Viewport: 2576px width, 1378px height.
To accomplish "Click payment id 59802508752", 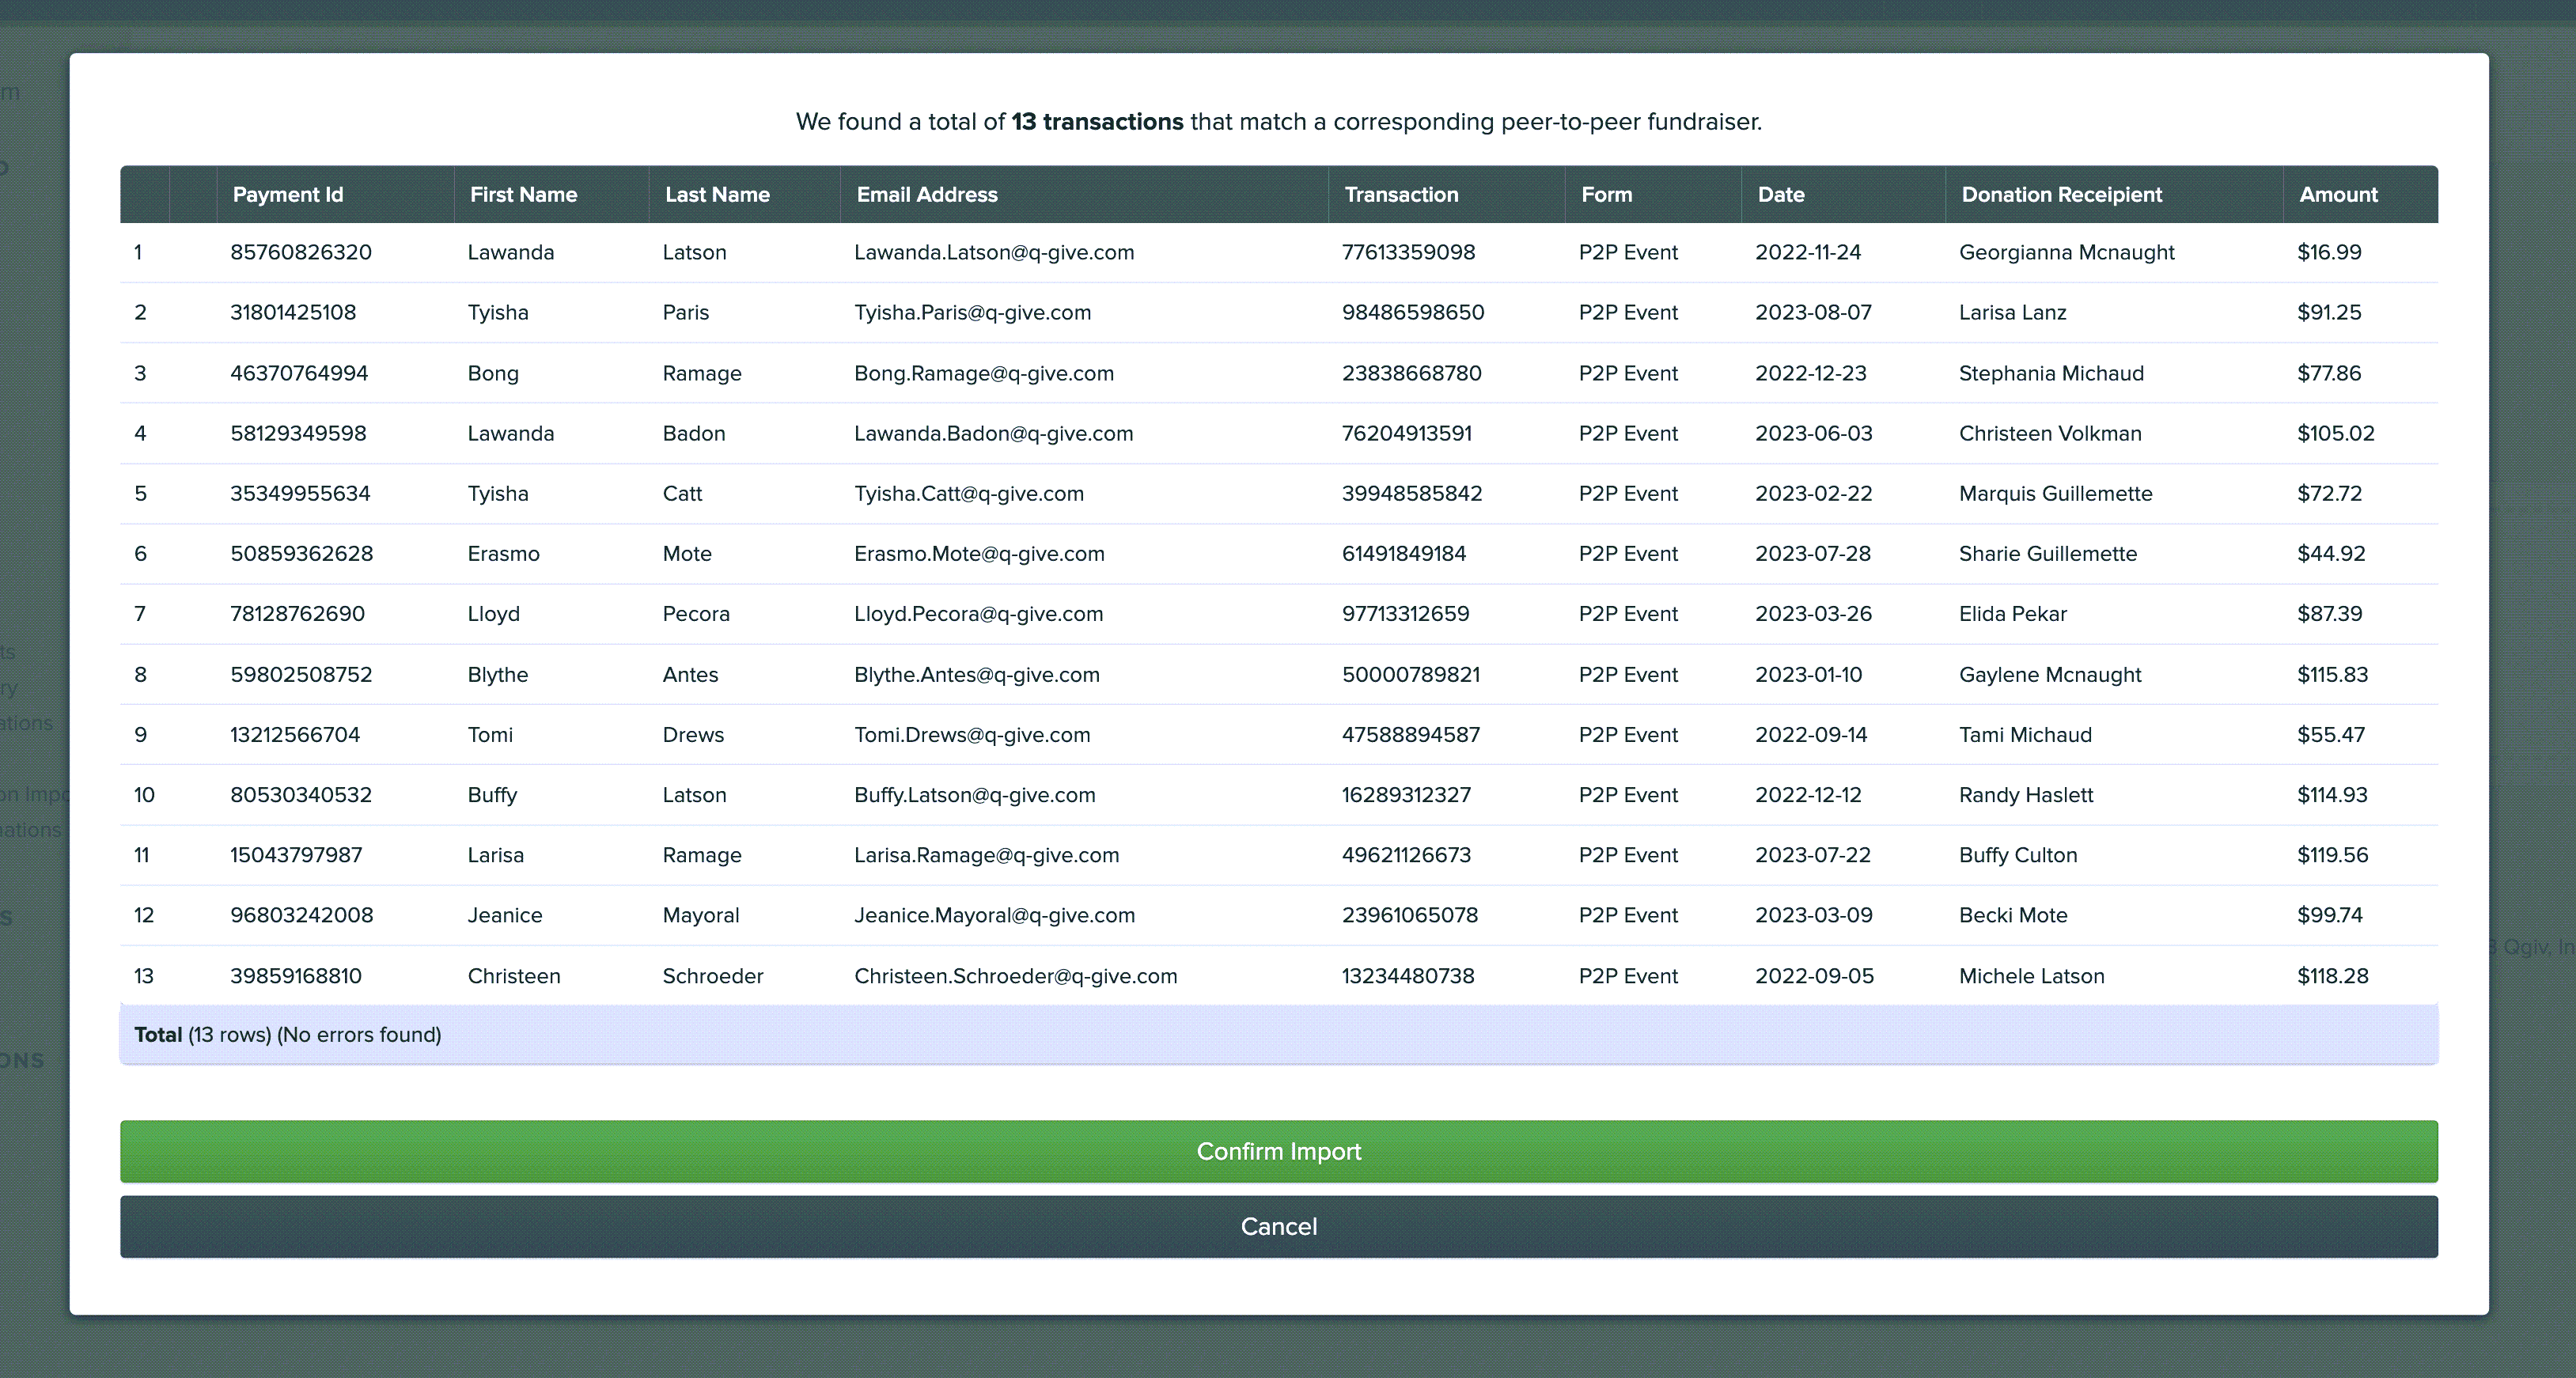I will pos(301,674).
